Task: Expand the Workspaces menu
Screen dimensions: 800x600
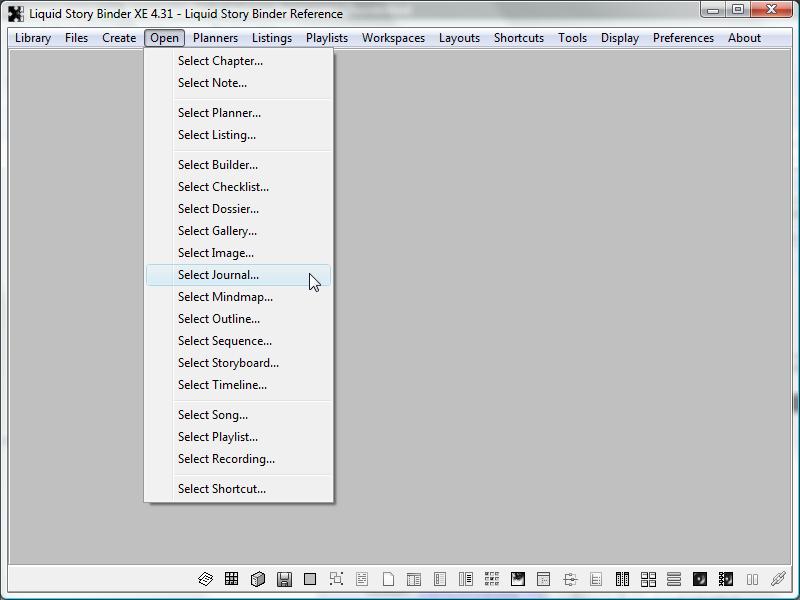Action: click(x=393, y=38)
